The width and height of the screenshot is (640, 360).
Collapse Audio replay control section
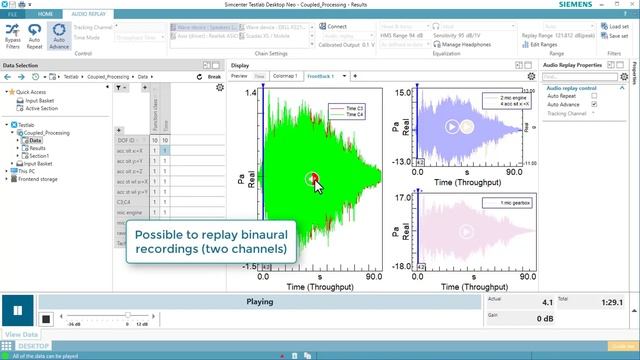pos(622,88)
